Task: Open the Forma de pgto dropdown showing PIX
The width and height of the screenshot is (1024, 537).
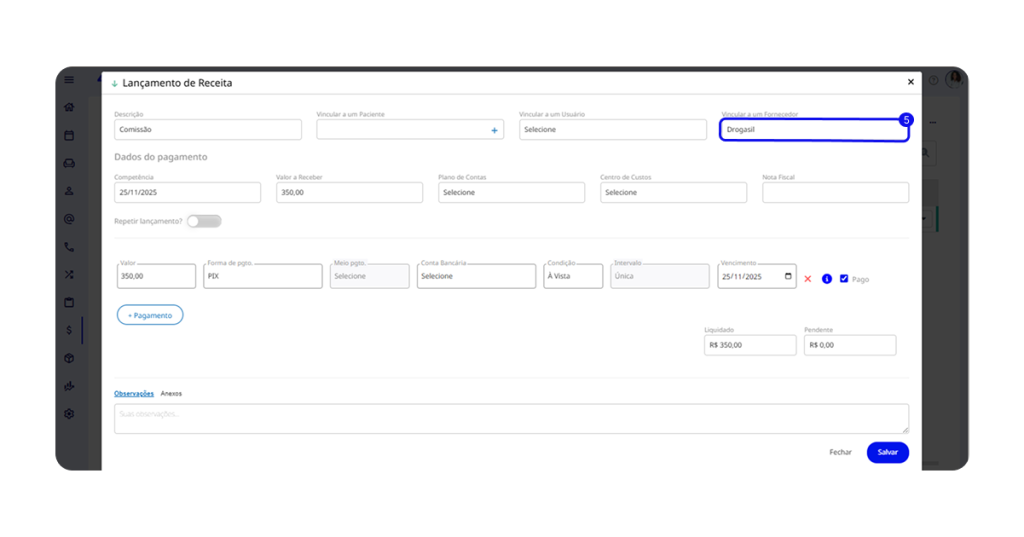Action: 262,276
